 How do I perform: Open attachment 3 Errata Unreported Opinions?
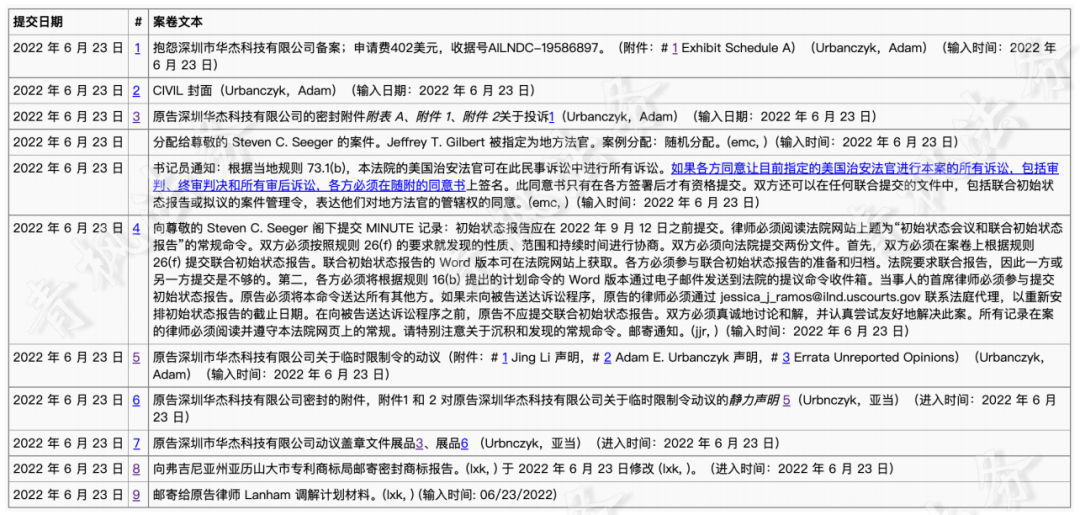tap(786, 357)
